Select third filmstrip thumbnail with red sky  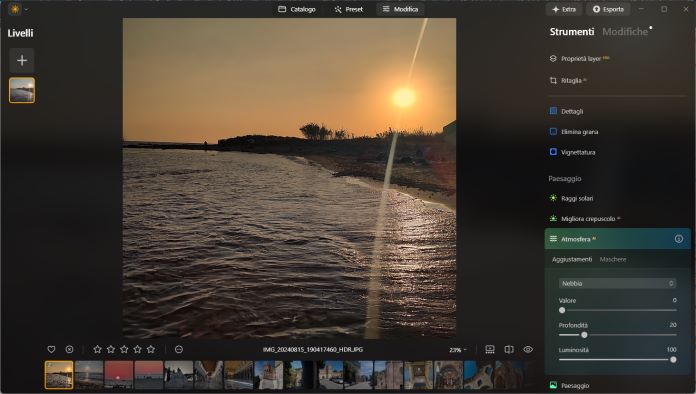coord(119,375)
